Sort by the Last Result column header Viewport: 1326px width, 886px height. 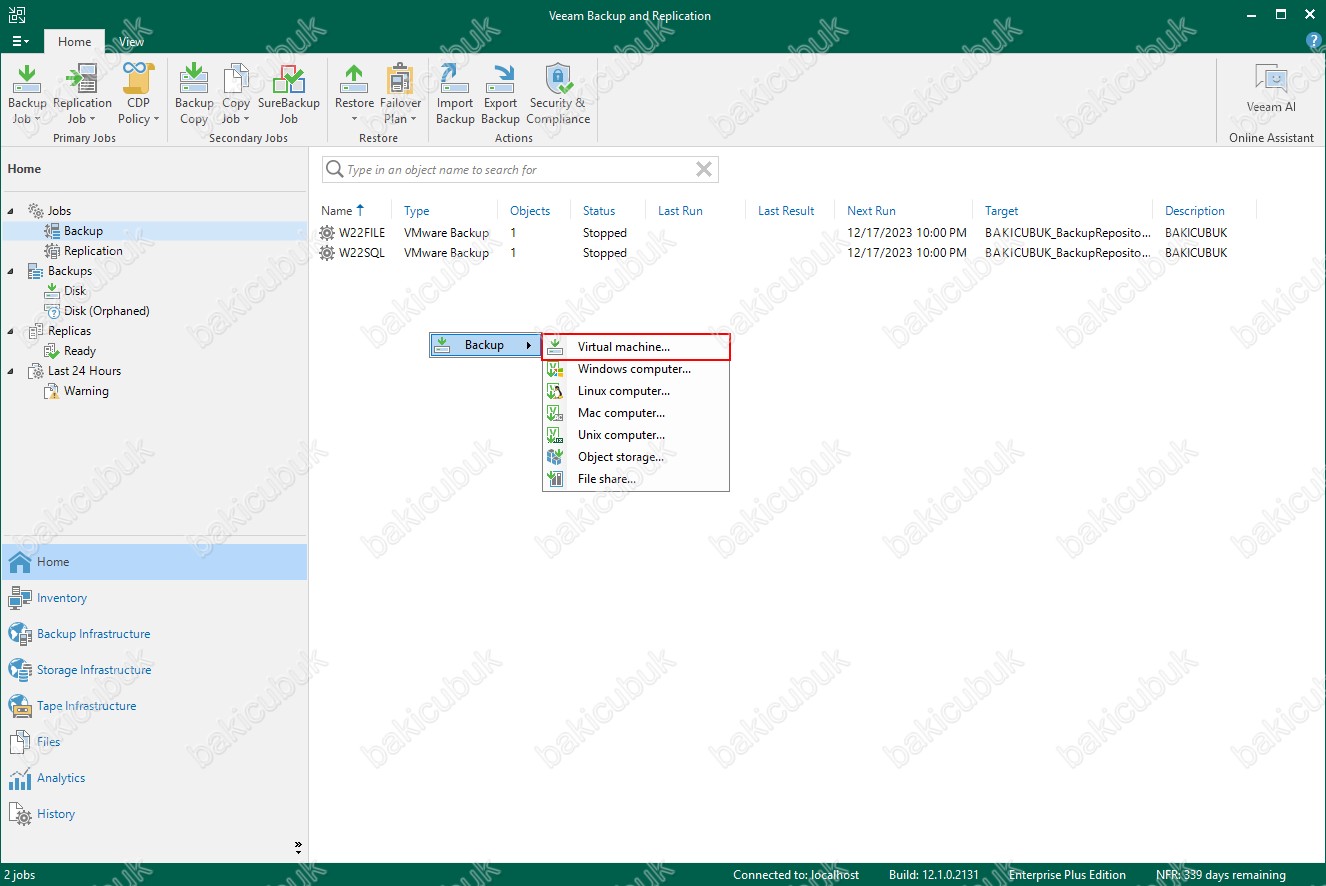[x=786, y=211]
